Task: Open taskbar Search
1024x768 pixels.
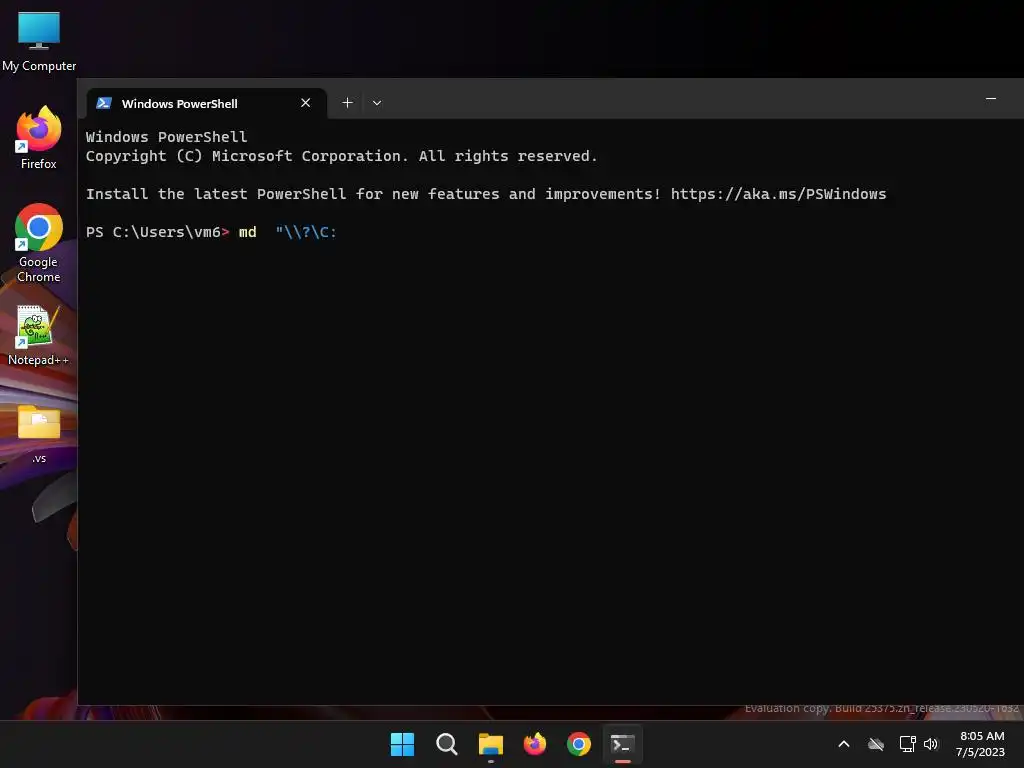Action: 447,744
